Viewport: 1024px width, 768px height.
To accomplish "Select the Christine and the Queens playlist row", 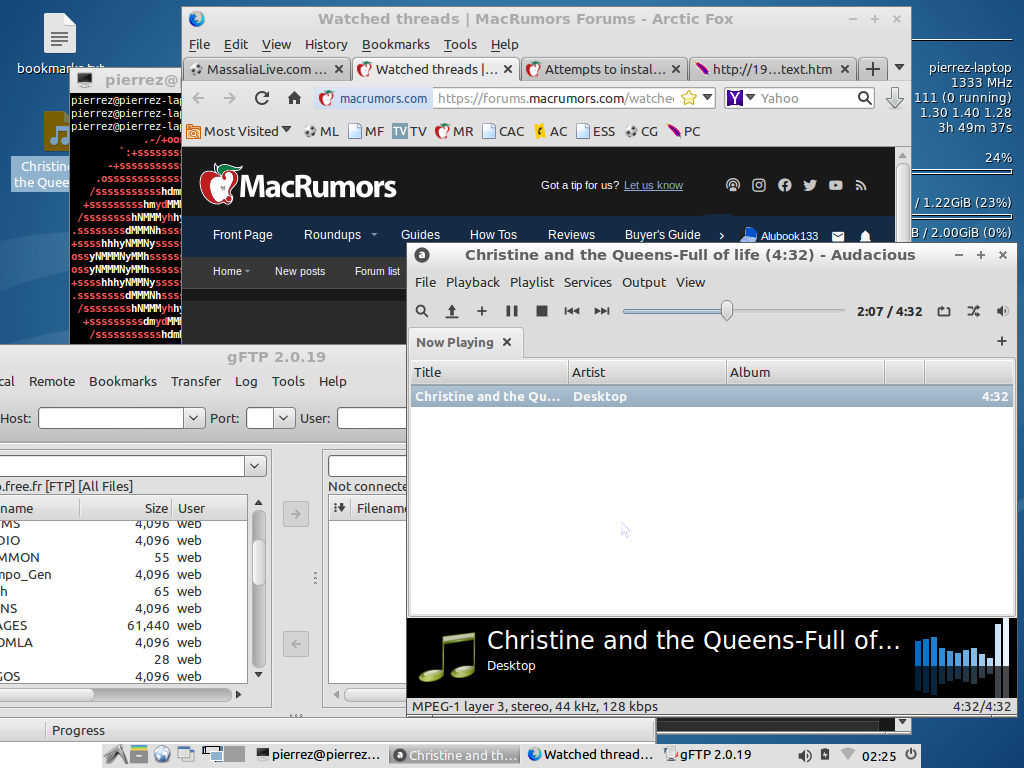I will point(711,396).
